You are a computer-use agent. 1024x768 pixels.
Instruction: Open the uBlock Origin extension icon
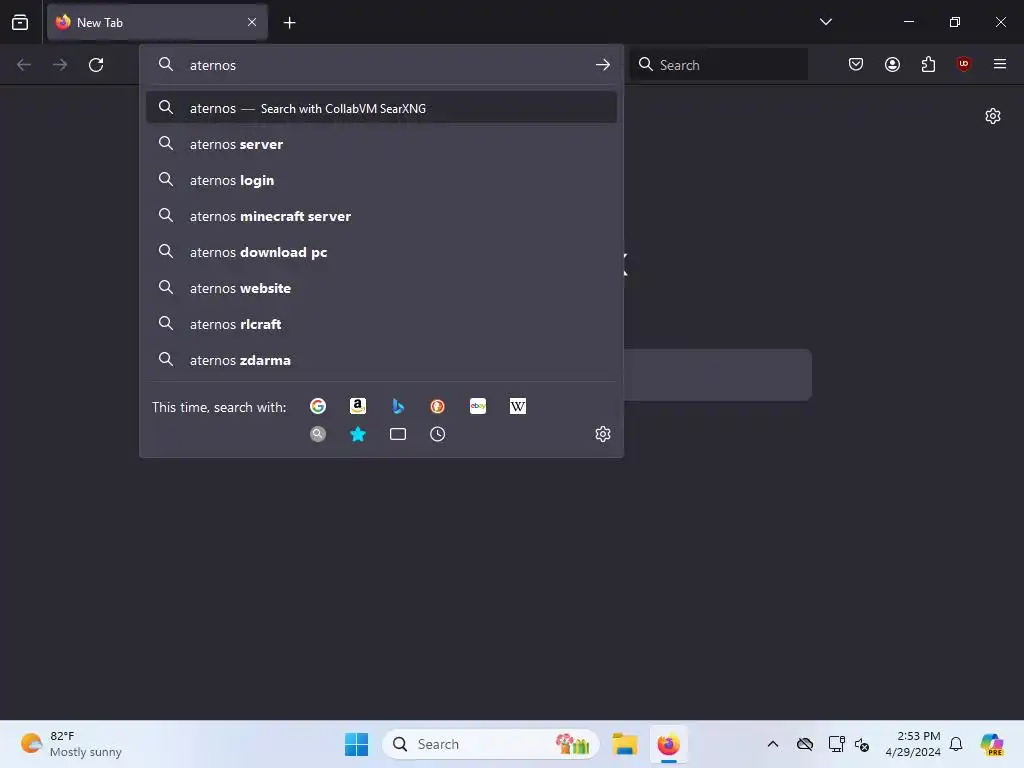(x=963, y=64)
